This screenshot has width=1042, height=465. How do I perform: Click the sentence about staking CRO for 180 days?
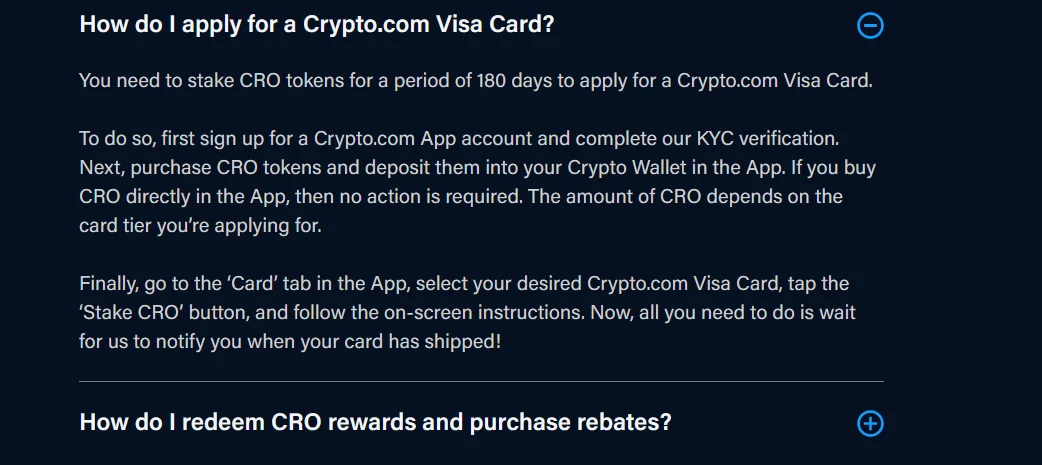click(x=476, y=81)
